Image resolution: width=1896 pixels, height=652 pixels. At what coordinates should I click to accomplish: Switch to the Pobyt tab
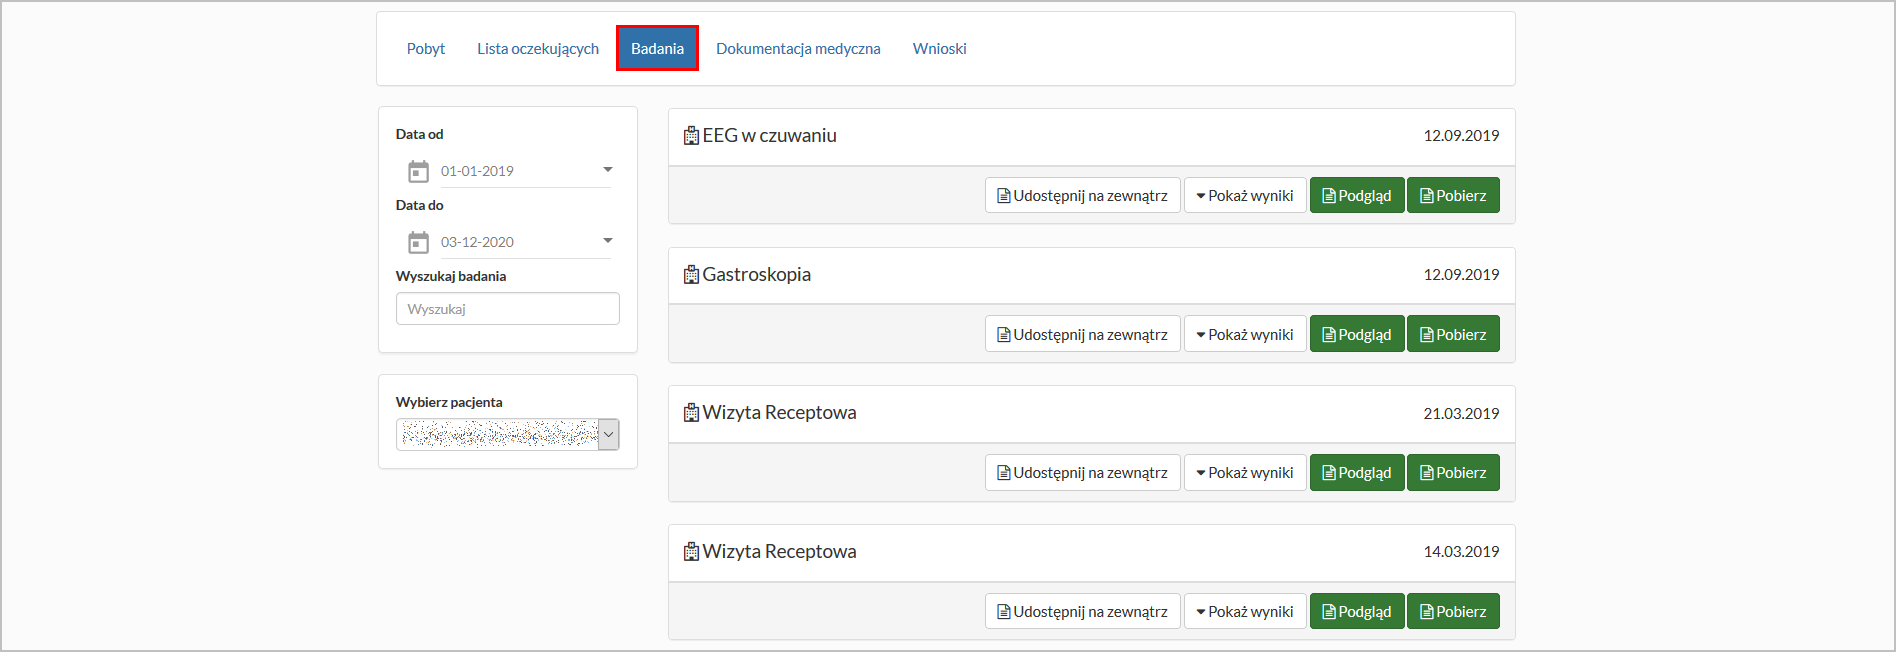coord(426,49)
